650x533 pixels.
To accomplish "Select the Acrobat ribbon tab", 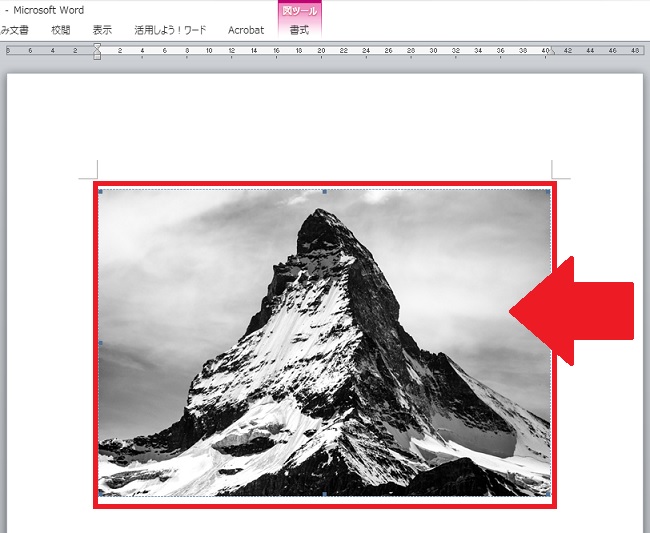I will click(x=246, y=30).
